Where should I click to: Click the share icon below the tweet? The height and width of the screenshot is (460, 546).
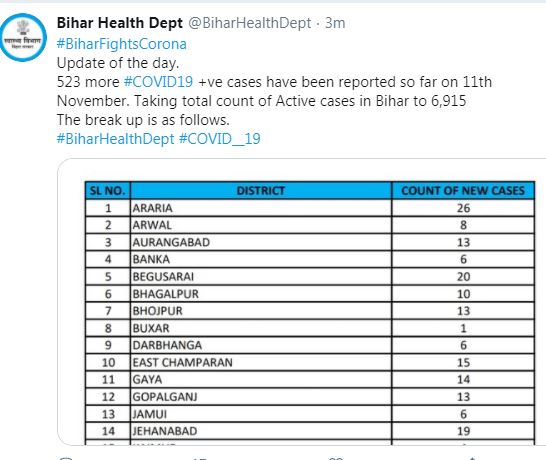click(x=472, y=458)
